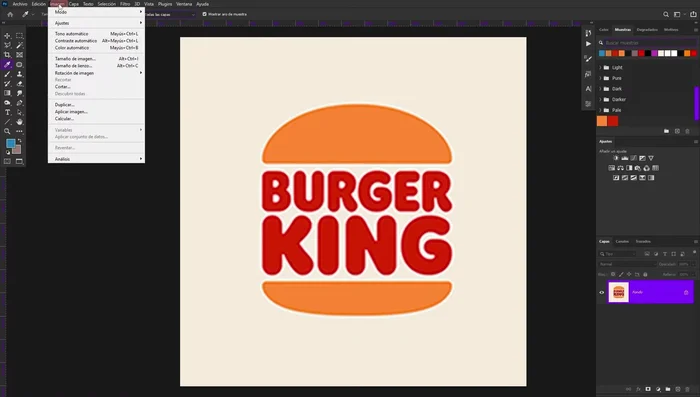Open the Filtro menu in menu bar

[x=125, y=4]
